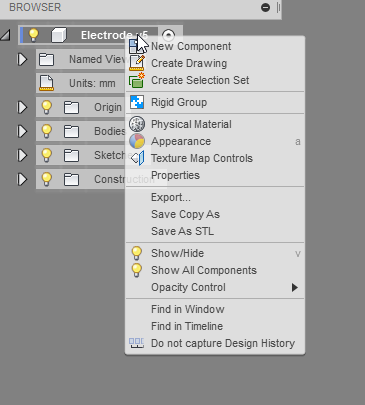The width and height of the screenshot is (365, 405).
Task: Select the Electrode v5 tree label
Action: tap(114, 35)
